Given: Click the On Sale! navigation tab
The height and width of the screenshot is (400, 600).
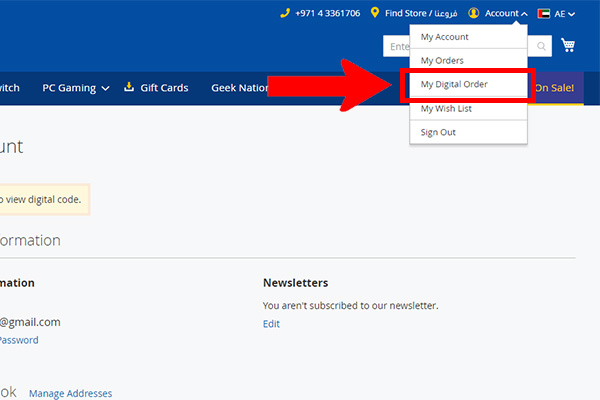Looking at the screenshot, I should (554, 88).
